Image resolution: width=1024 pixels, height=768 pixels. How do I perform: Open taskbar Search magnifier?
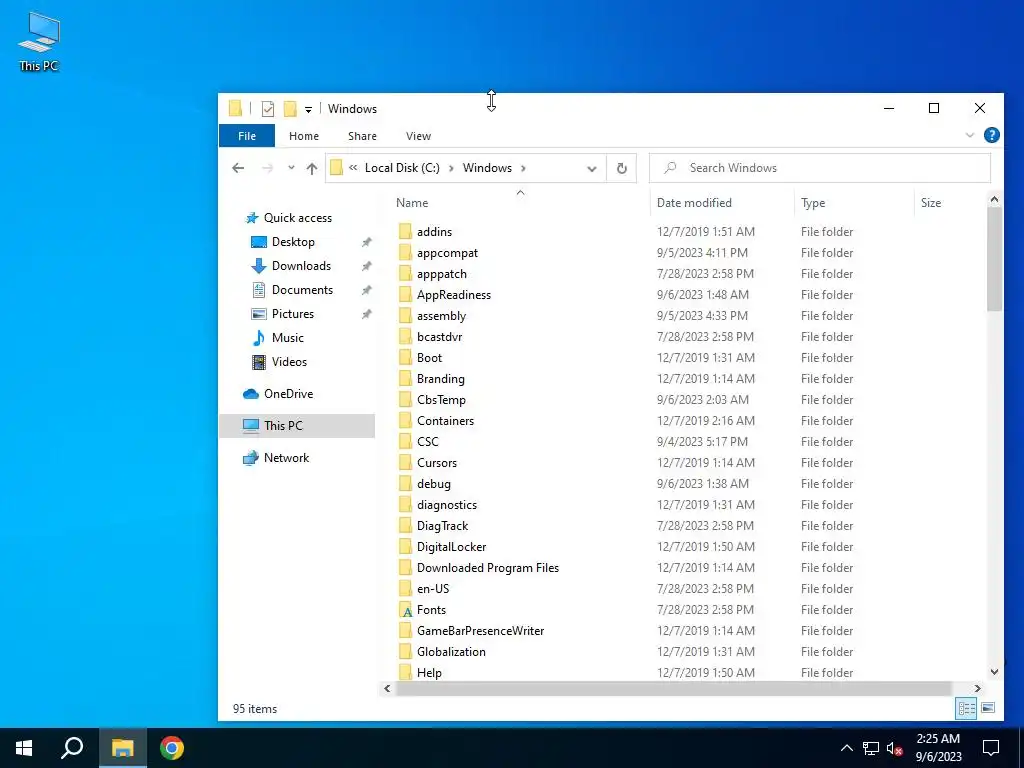[x=72, y=748]
